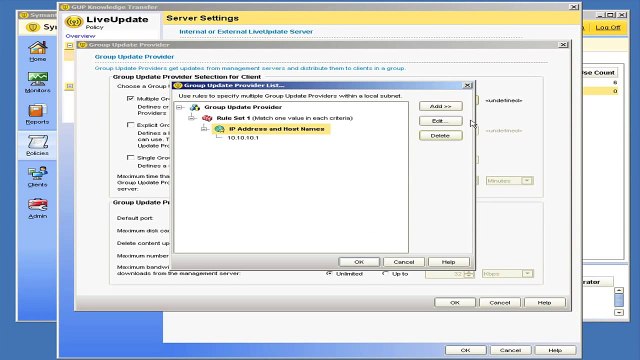
Task: Click Edit... in Provider List dialog
Action: [441, 121]
